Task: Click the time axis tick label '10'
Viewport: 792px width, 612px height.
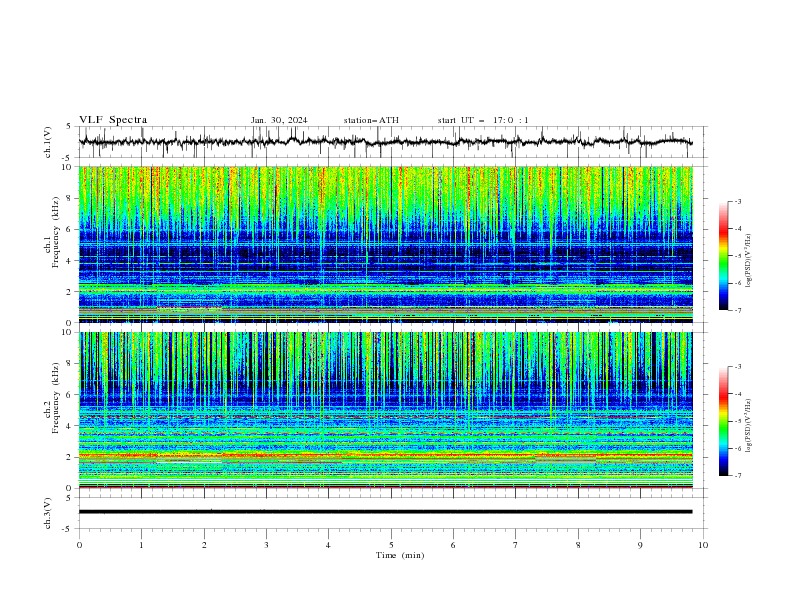Action: (x=703, y=545)
